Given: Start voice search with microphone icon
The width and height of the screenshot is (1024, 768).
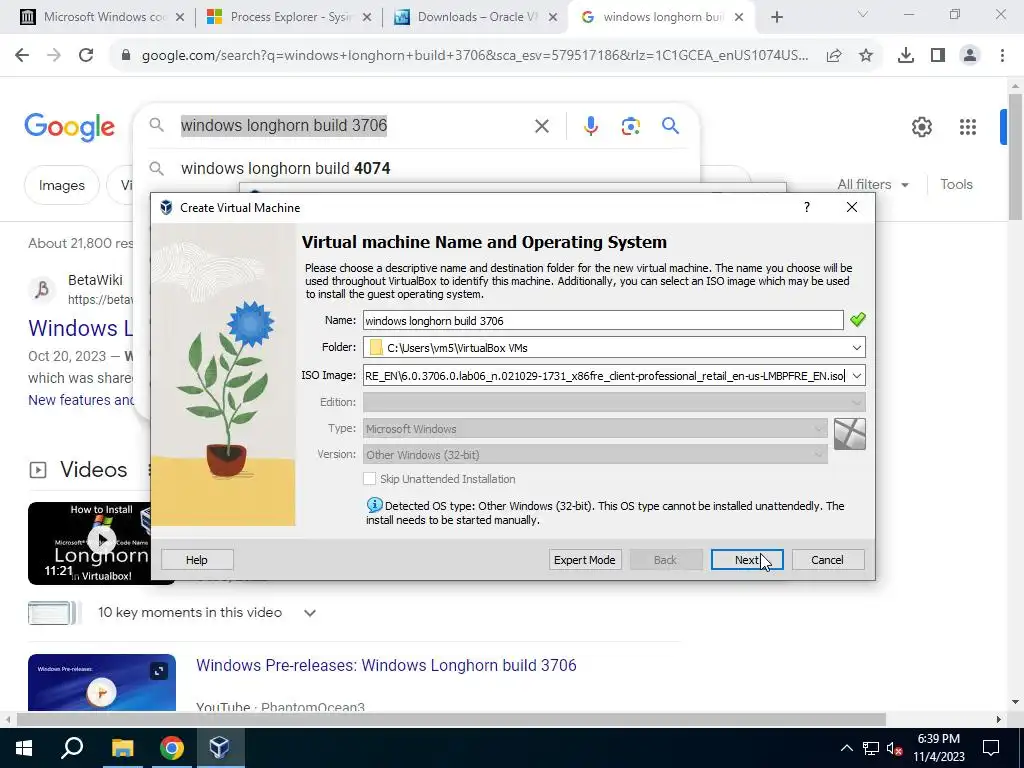Looking at the screenshot, I should click(590, 126).
